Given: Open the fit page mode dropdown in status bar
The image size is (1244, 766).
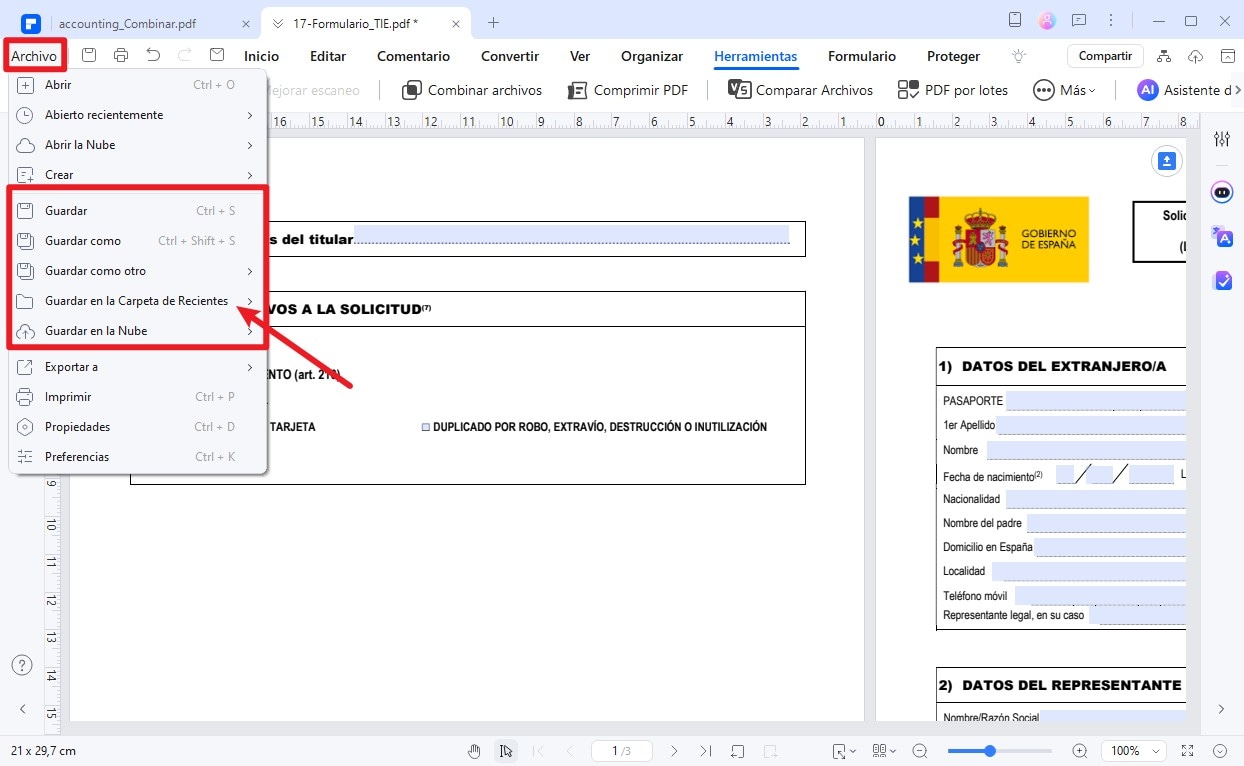Looking at the screenshot, I should [844, 751].
